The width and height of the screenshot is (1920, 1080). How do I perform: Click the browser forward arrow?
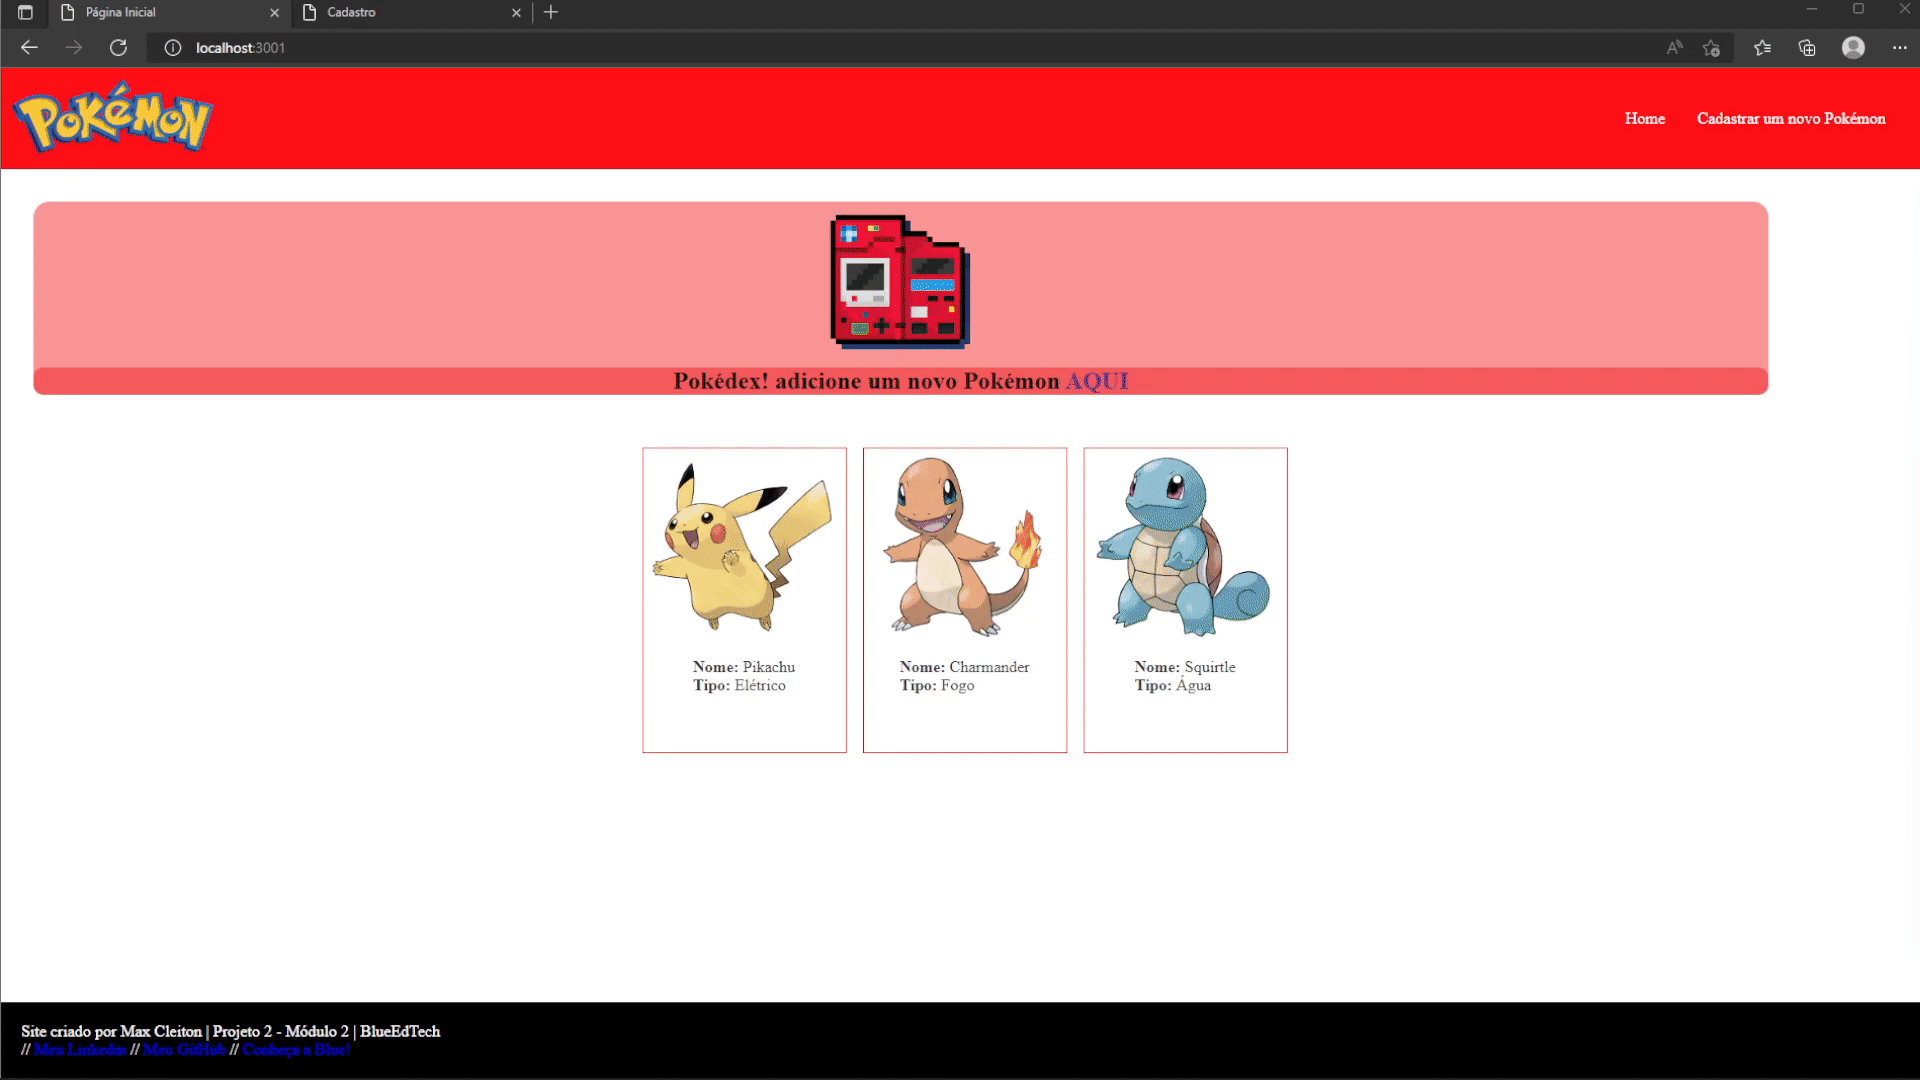(74, 48)
